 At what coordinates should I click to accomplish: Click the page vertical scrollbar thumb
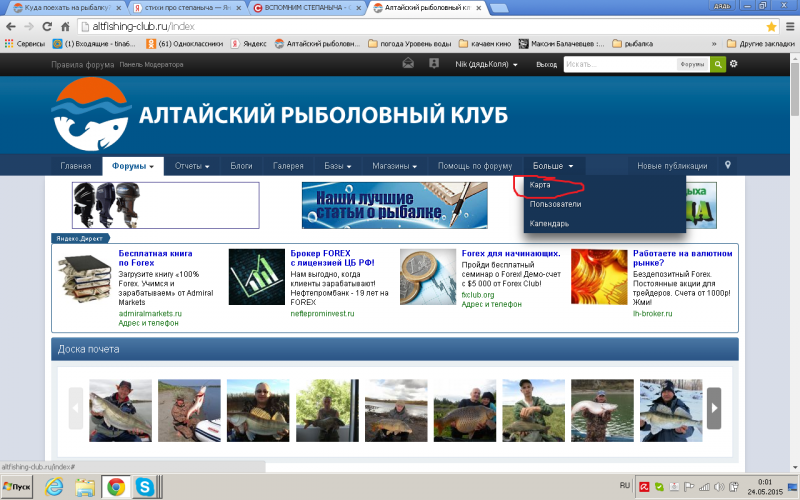(795, 89)
